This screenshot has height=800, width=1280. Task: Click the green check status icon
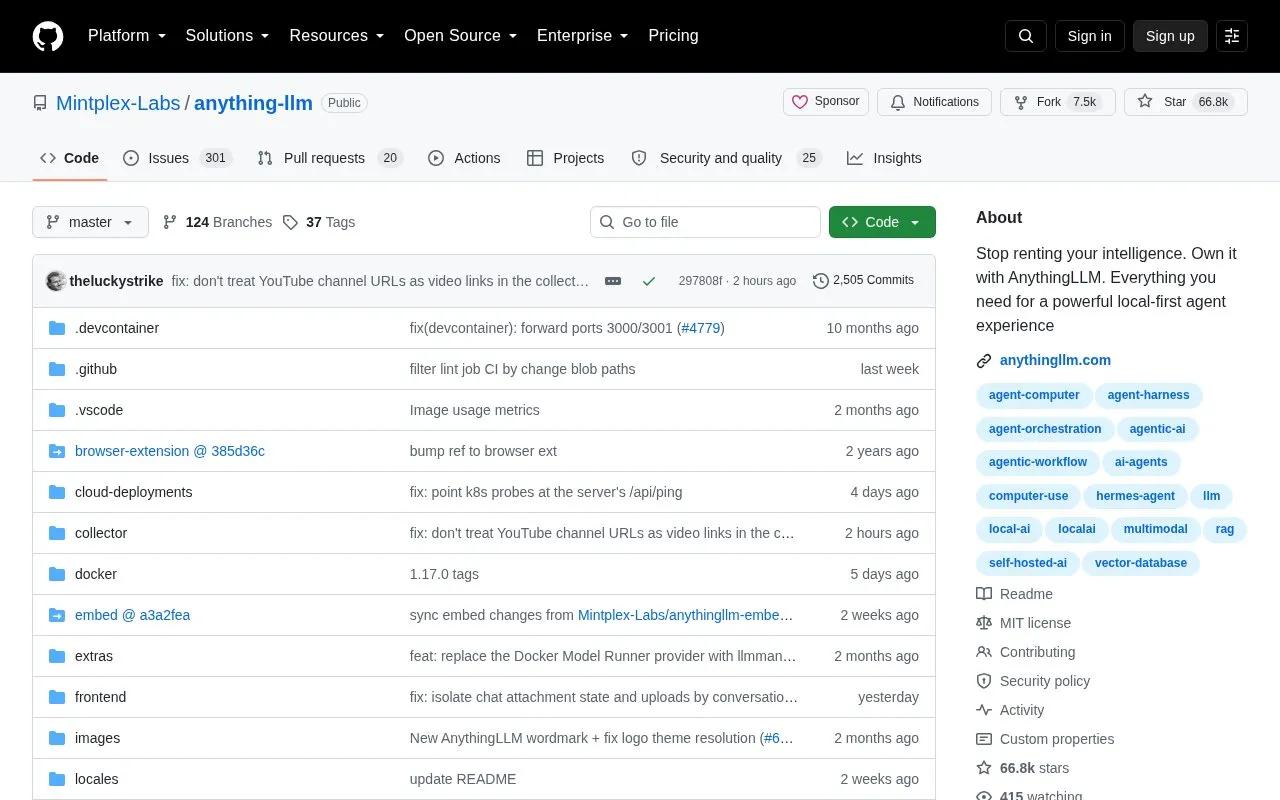click(649, 281)
